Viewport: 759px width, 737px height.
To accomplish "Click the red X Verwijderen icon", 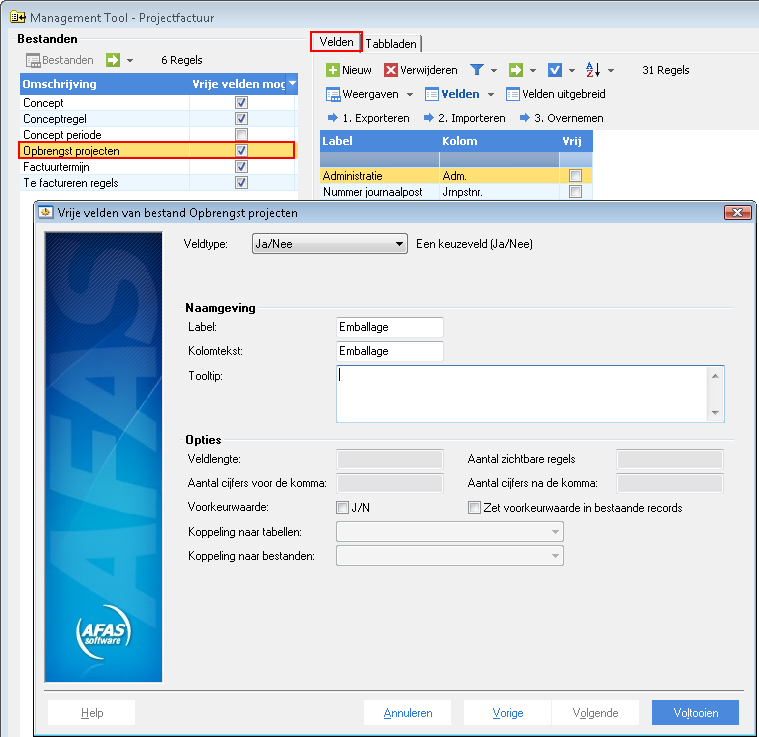I will point(391,70).
